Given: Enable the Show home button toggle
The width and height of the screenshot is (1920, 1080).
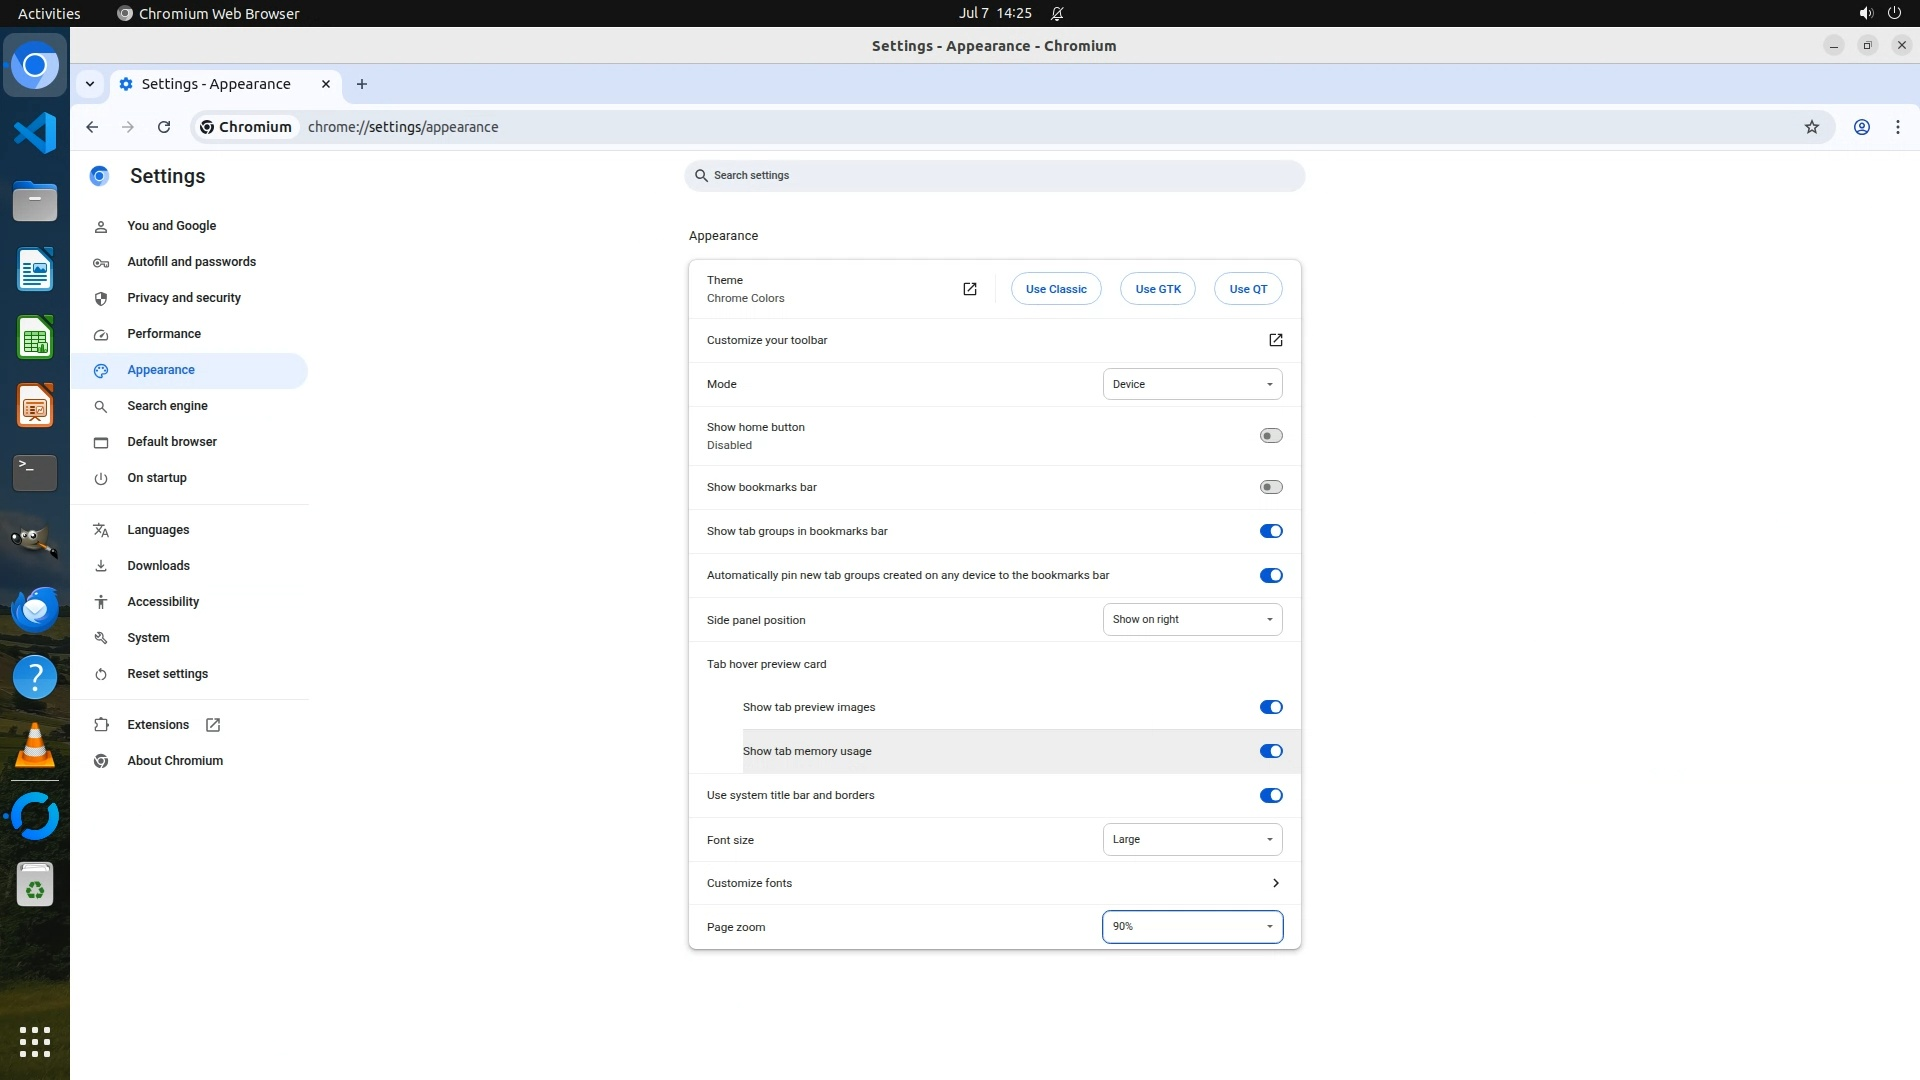Looking at the screenshot, I should click(1270, 436).
